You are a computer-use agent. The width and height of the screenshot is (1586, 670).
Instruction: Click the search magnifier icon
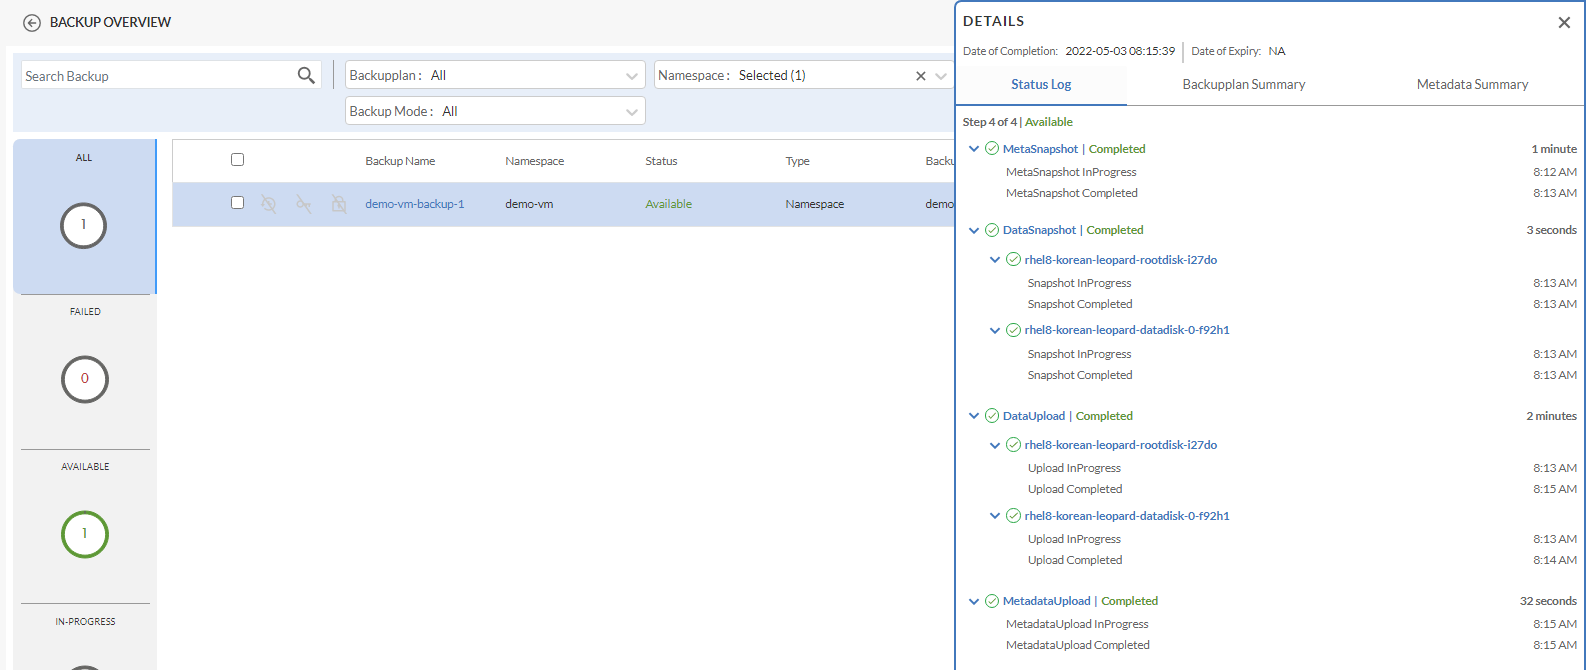click(306, 75)
